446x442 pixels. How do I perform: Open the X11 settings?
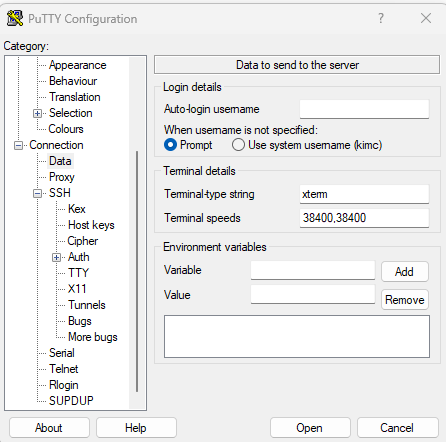pyautogui.click(x=77, y=289)
